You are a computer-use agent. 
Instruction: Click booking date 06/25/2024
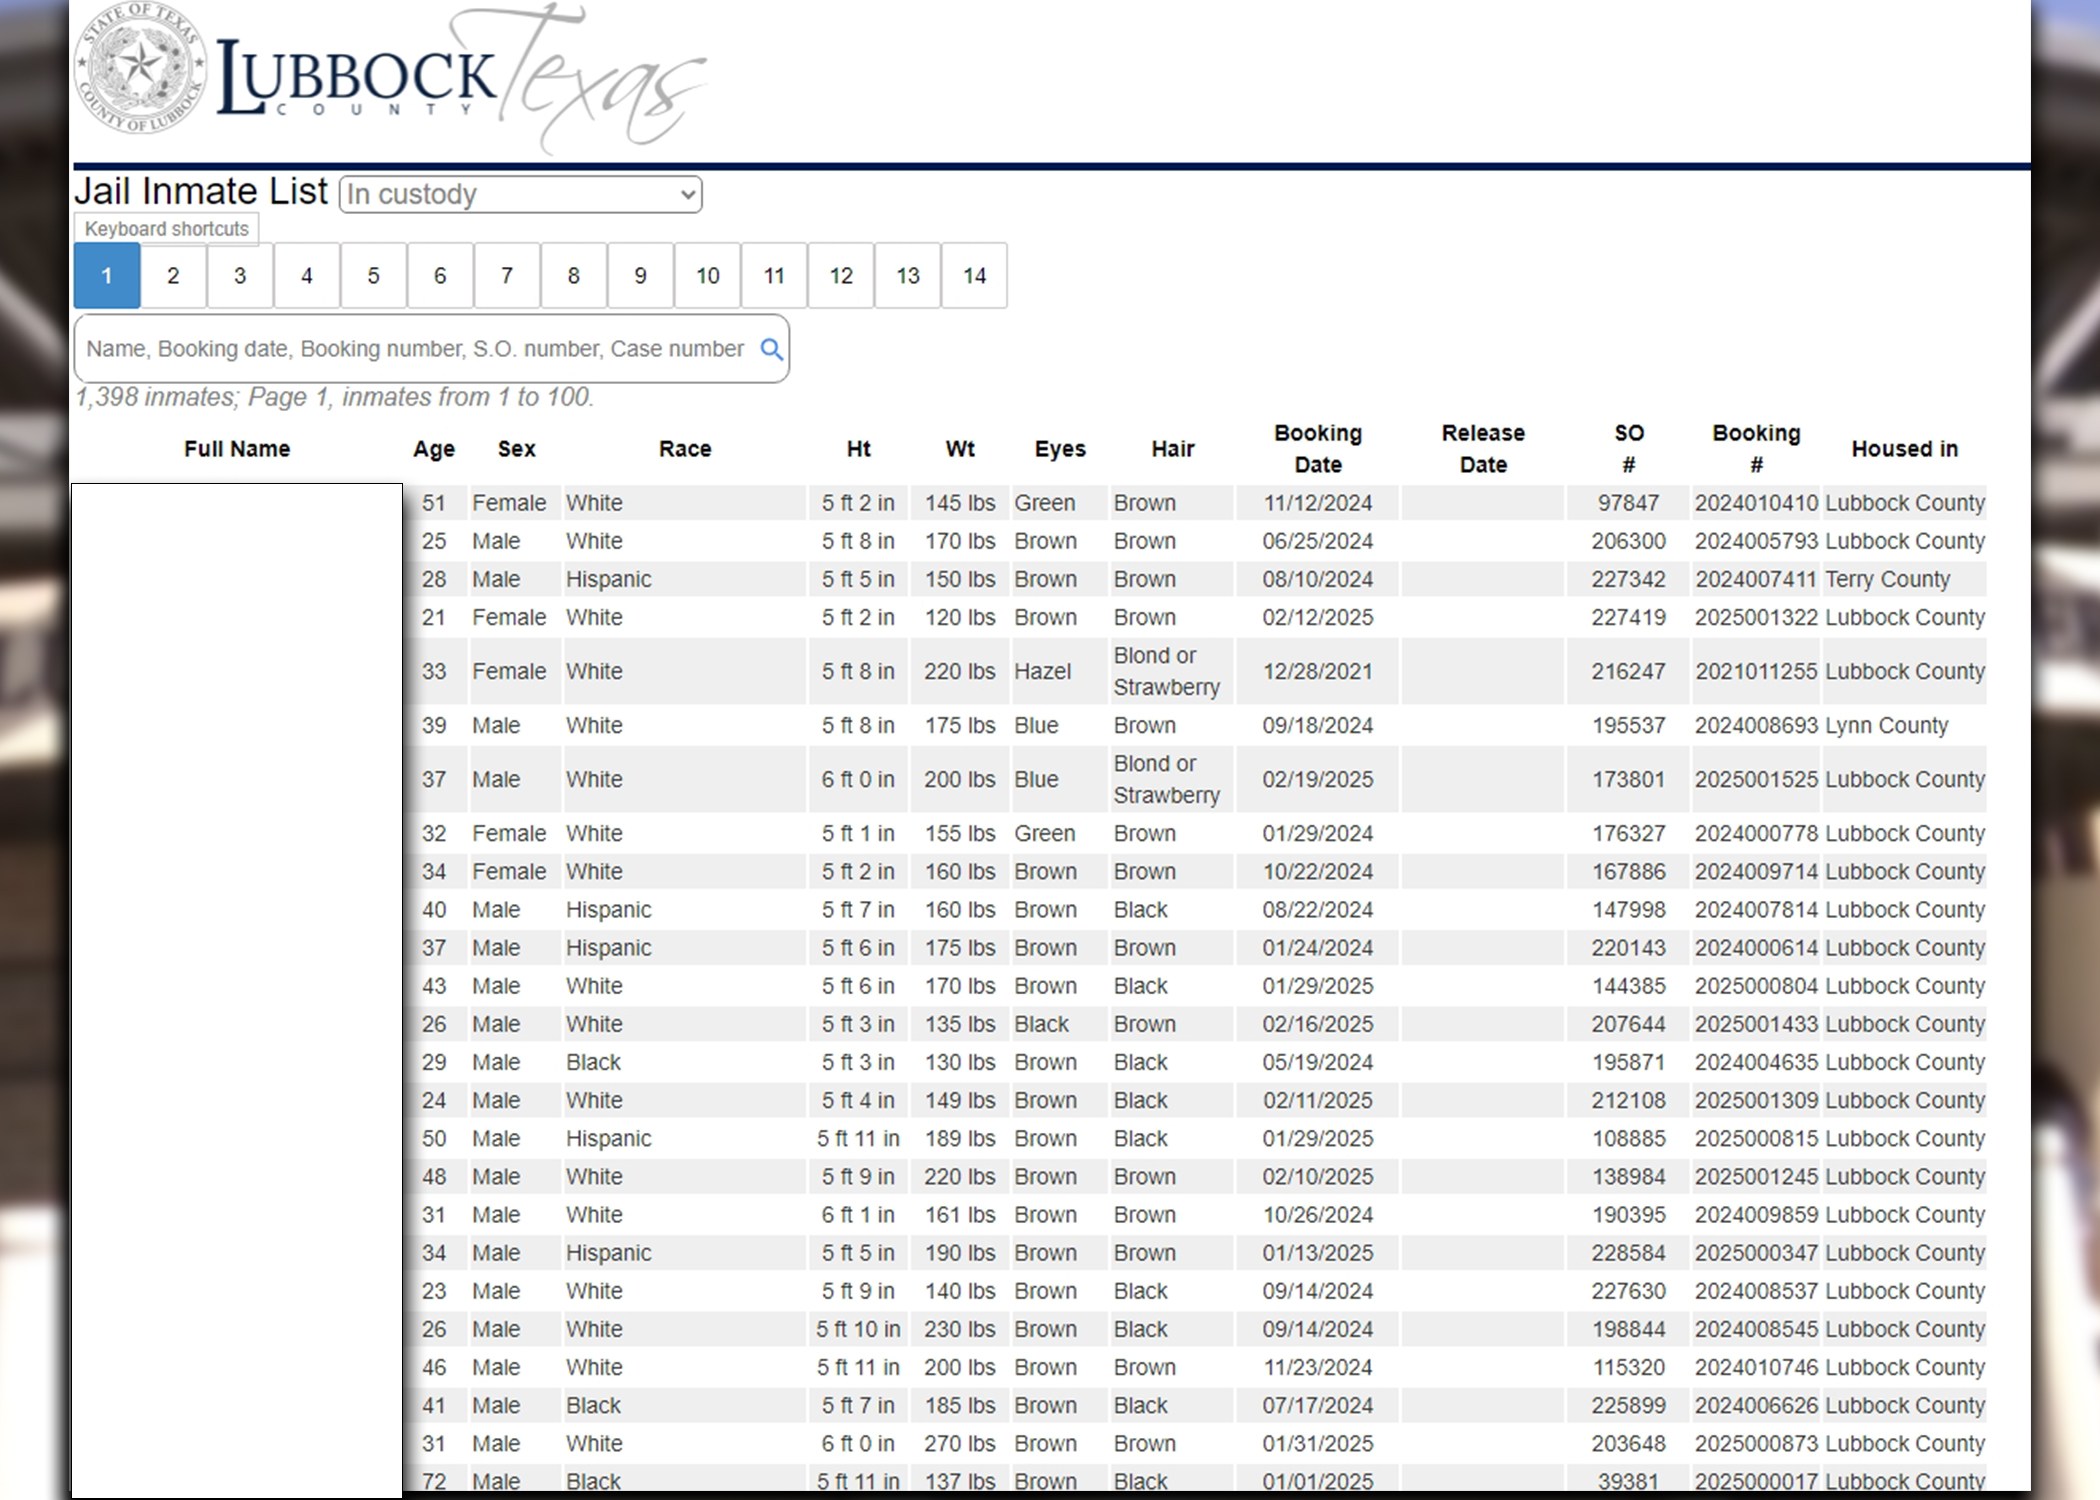(1318, 541)
